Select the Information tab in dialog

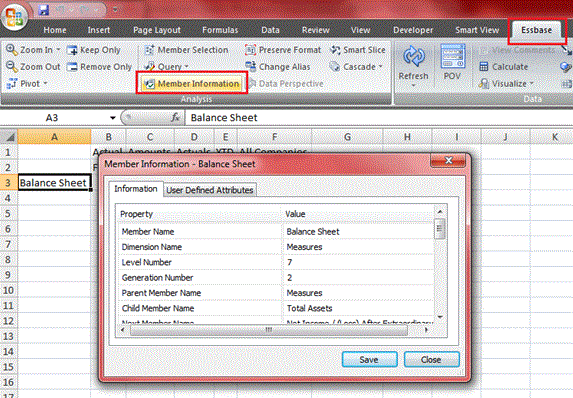[x=136, y=189]
